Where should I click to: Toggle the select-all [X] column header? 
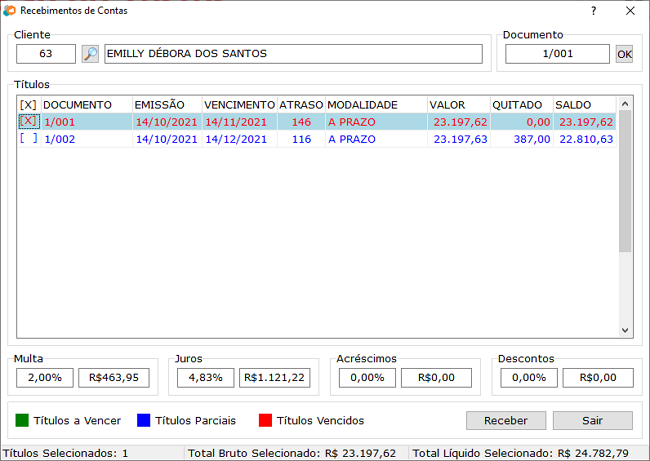tap(28, 105)
